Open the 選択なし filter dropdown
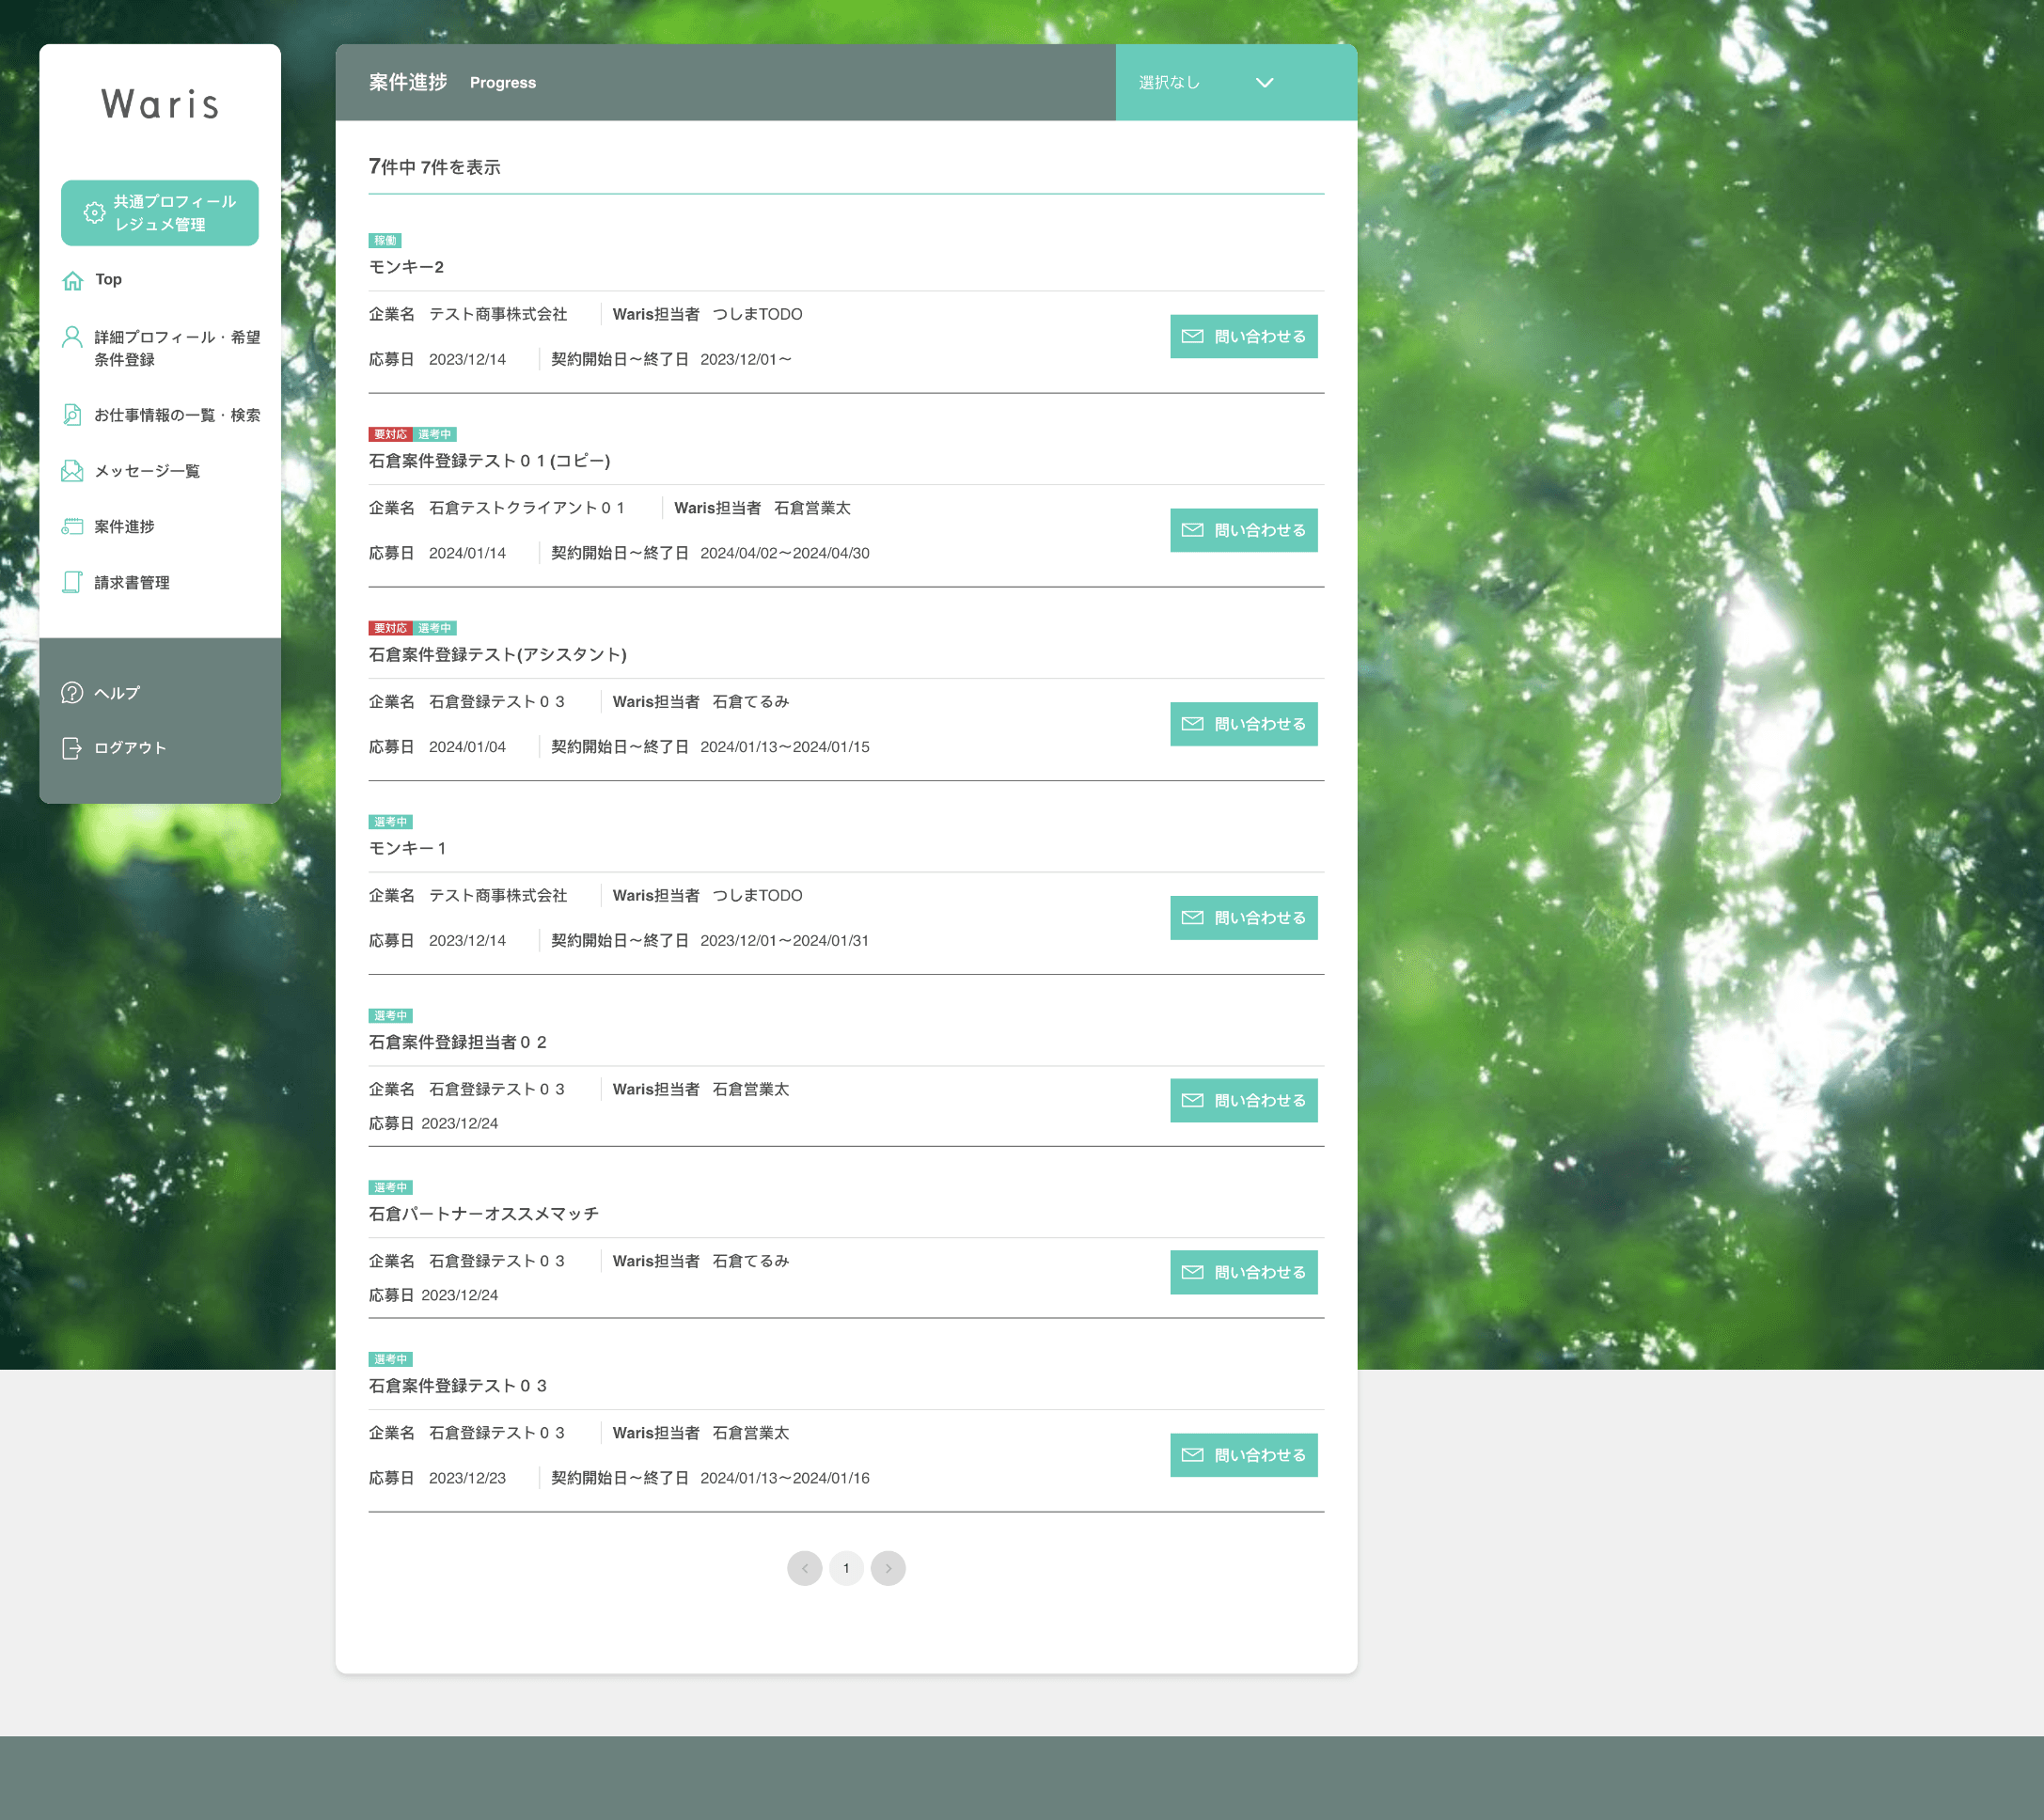The height and width of the screenshot is (1820, 2044). [1169, 82]
